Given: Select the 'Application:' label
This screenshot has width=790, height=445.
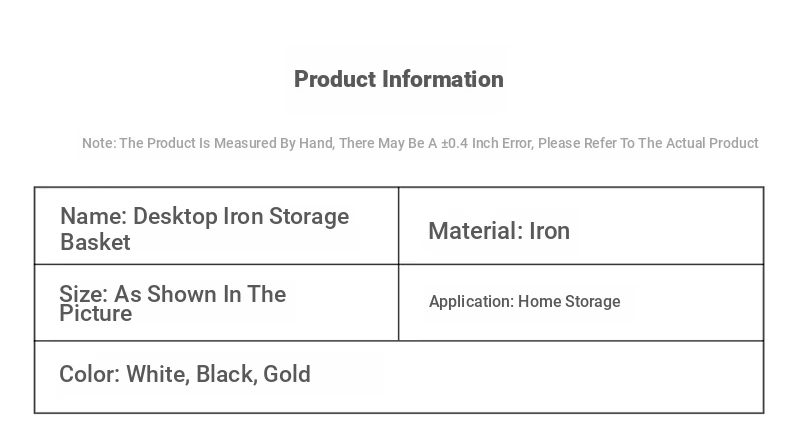Looking at the screenshot, I should coord(471,301).
